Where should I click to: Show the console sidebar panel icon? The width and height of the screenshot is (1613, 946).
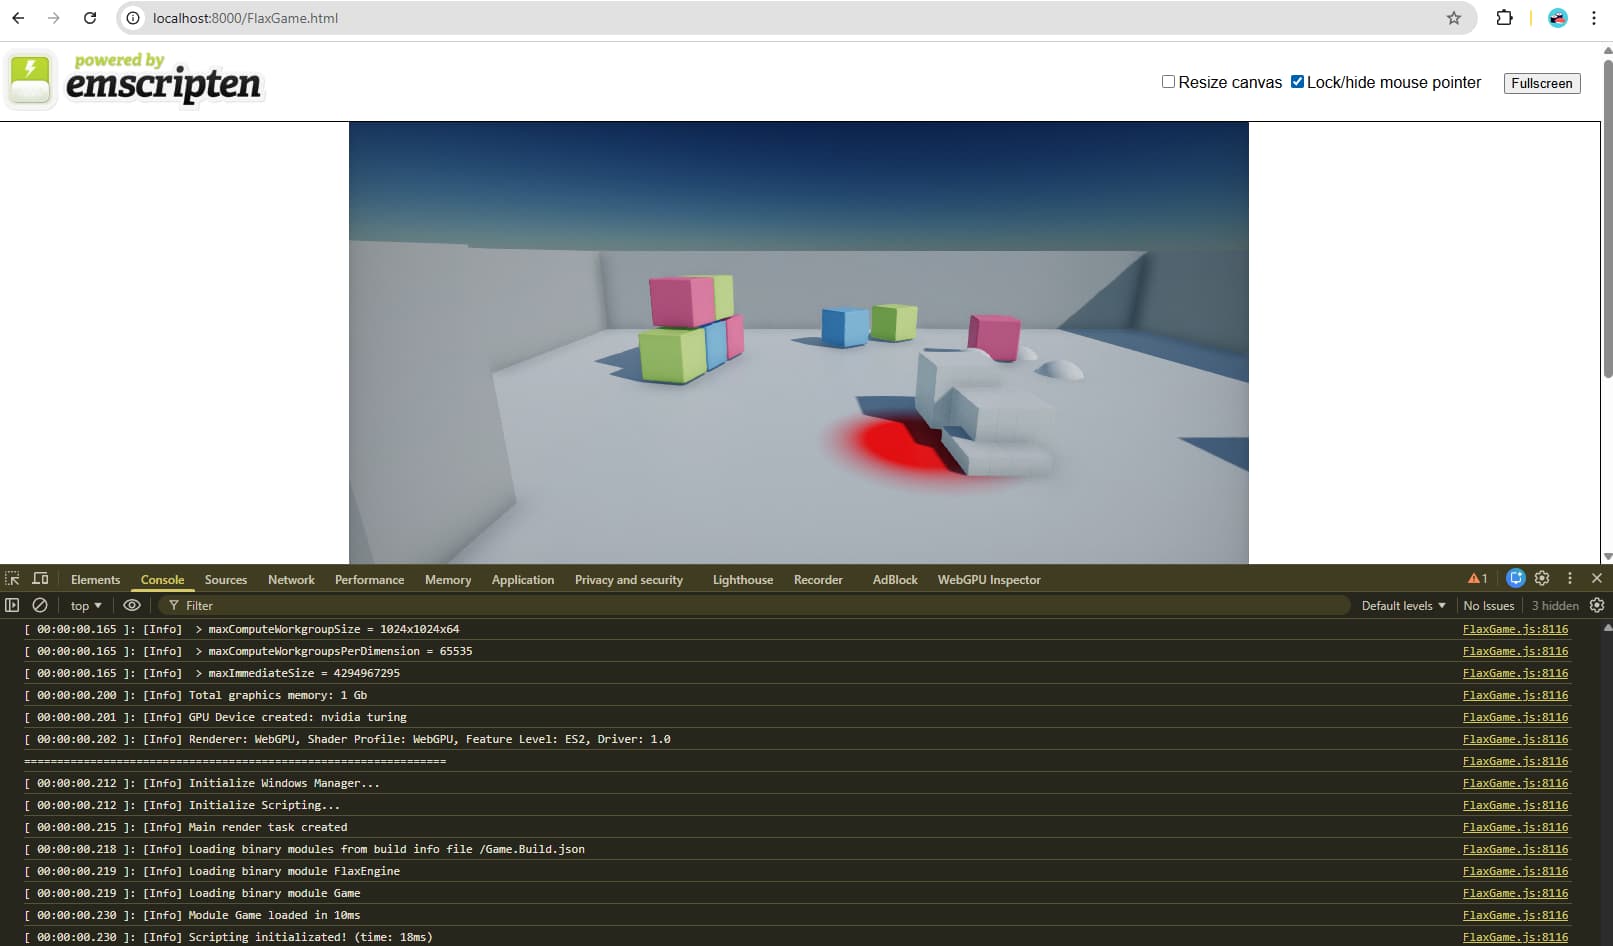pos(13,605)
